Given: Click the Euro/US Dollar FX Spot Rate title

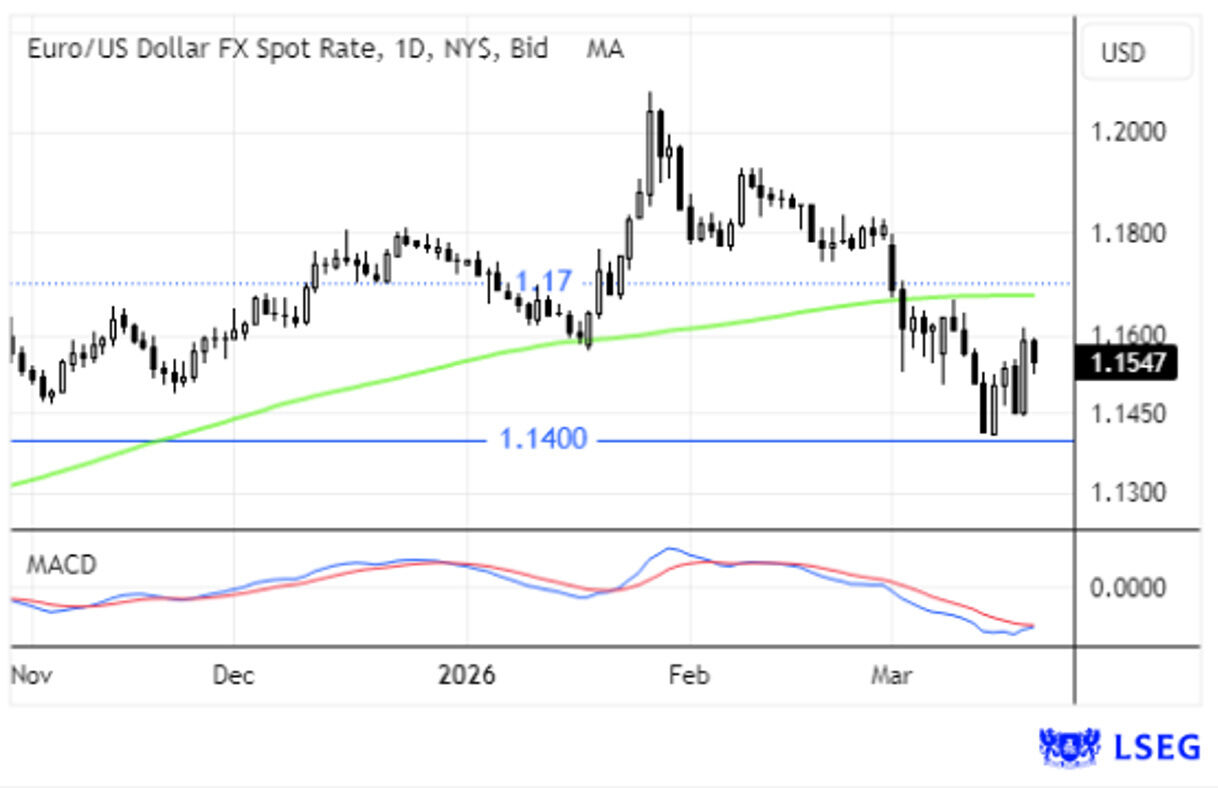Looking at the screenshot, I should [x=286, y=49].
